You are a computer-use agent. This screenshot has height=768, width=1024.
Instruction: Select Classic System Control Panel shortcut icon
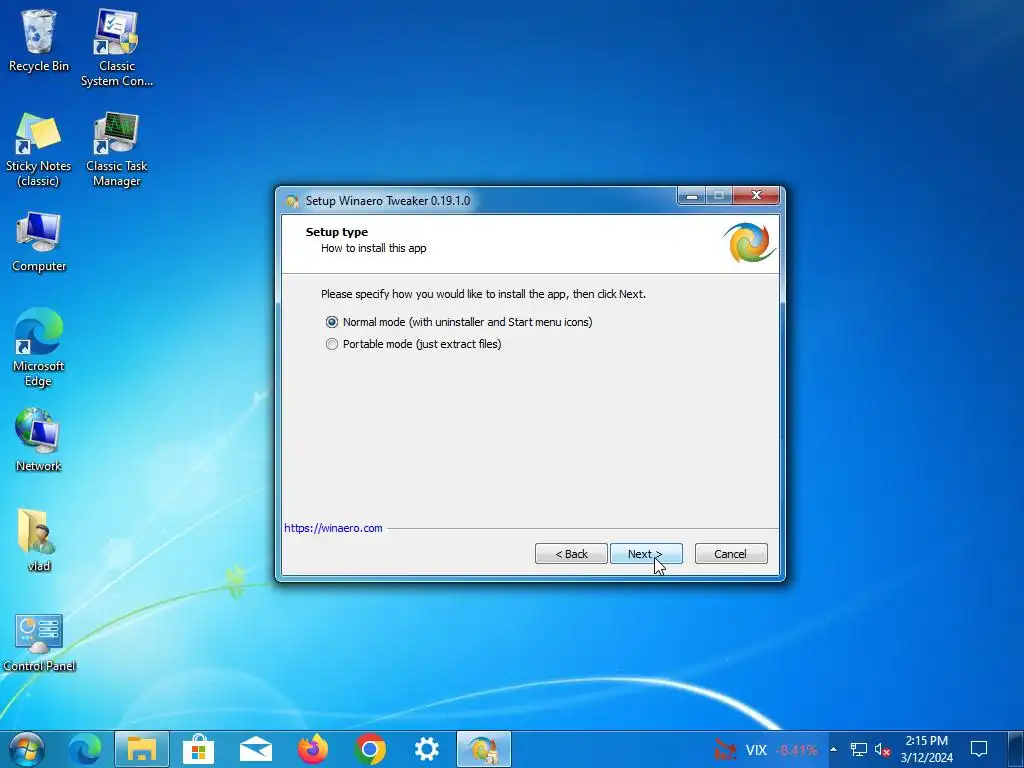(x=117, y=48)
